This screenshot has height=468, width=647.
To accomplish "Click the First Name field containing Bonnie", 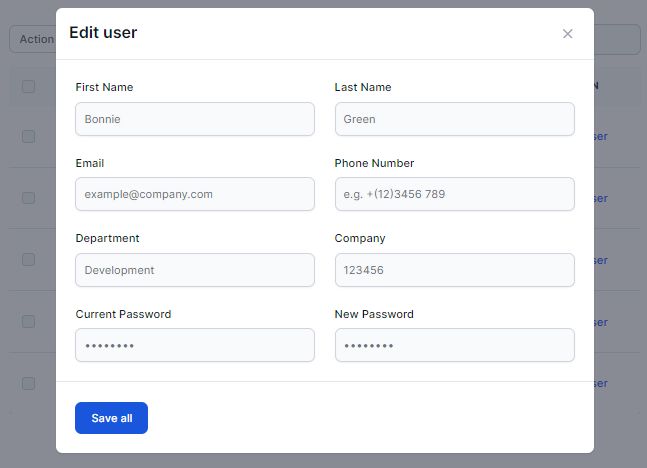I will tap(195, 119).
